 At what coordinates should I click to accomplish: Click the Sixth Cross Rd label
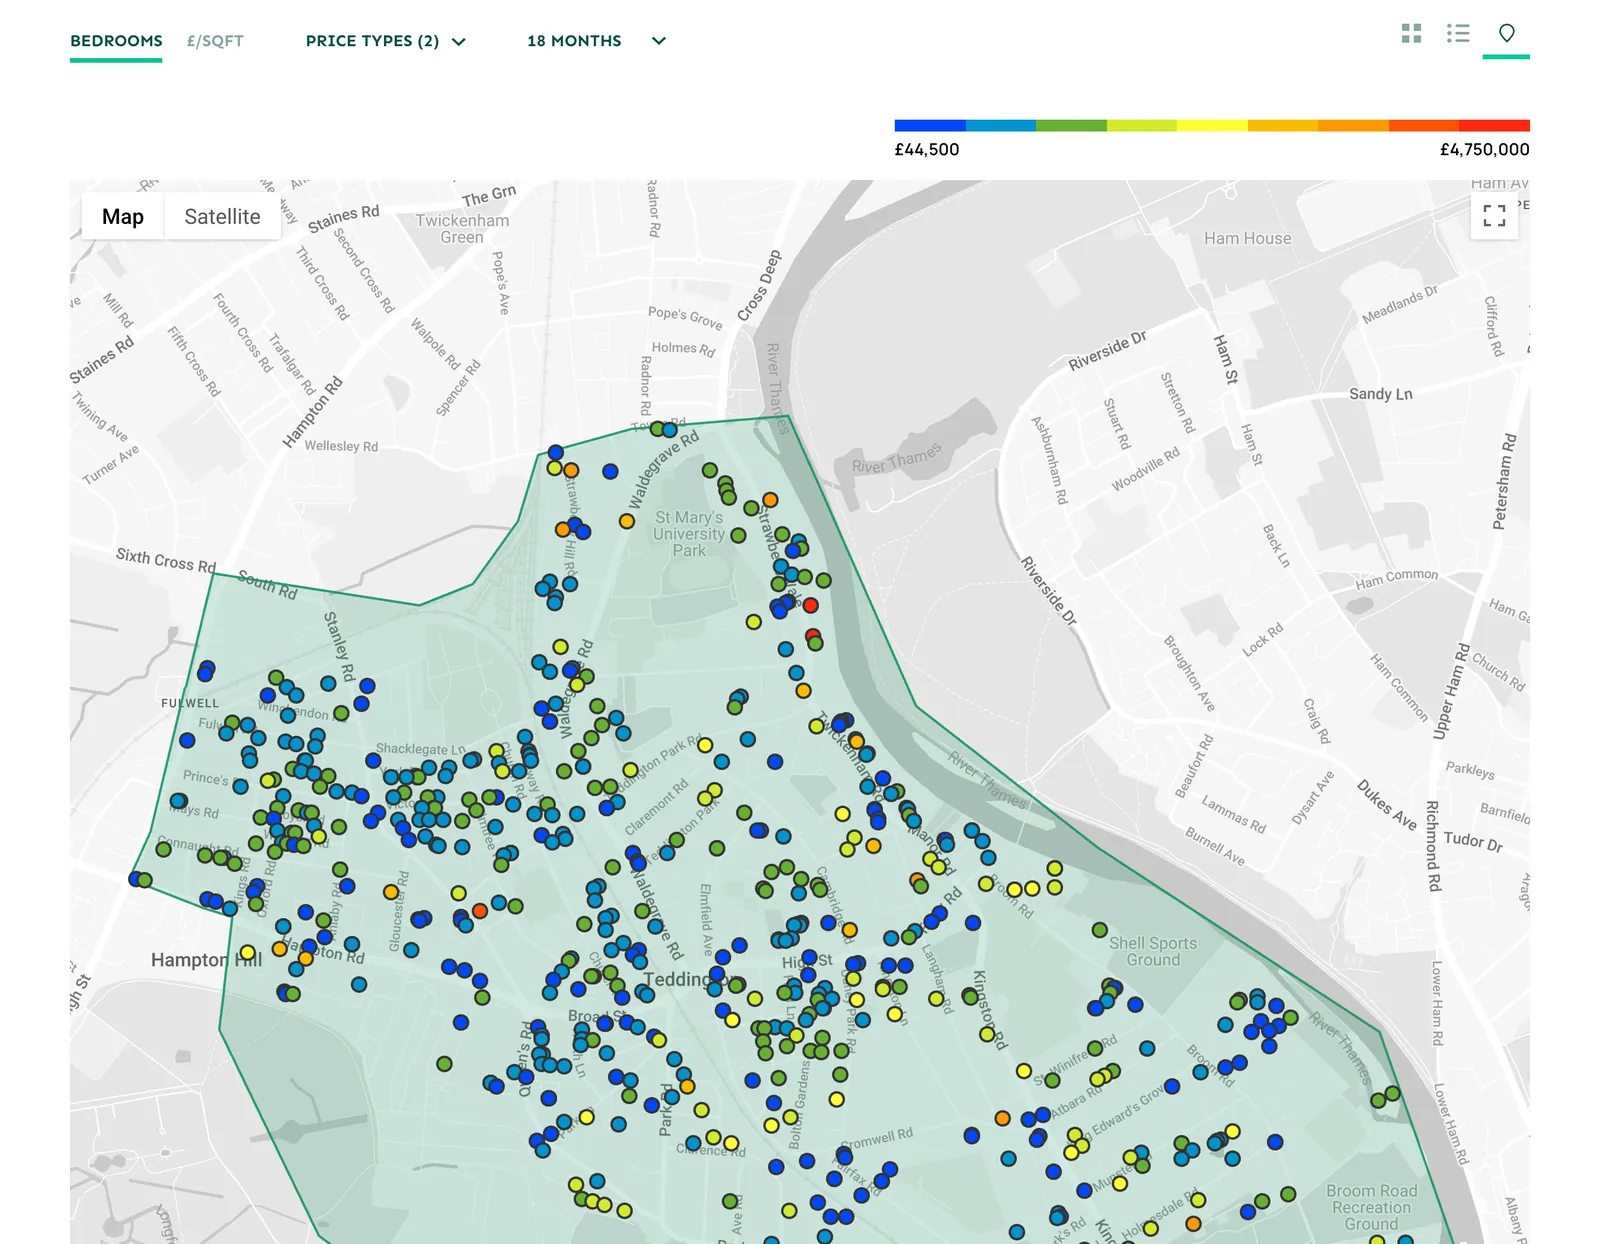[x=166, y=560]
